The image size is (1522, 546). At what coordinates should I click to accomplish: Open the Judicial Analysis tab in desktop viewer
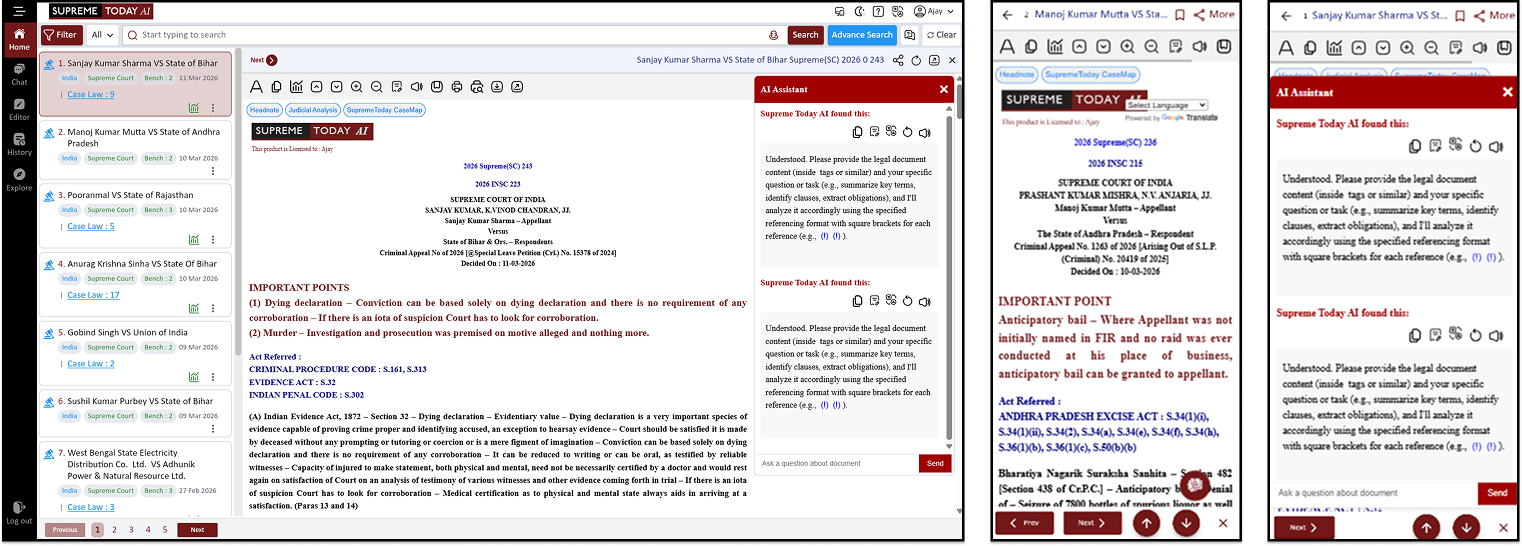point(313,110)
